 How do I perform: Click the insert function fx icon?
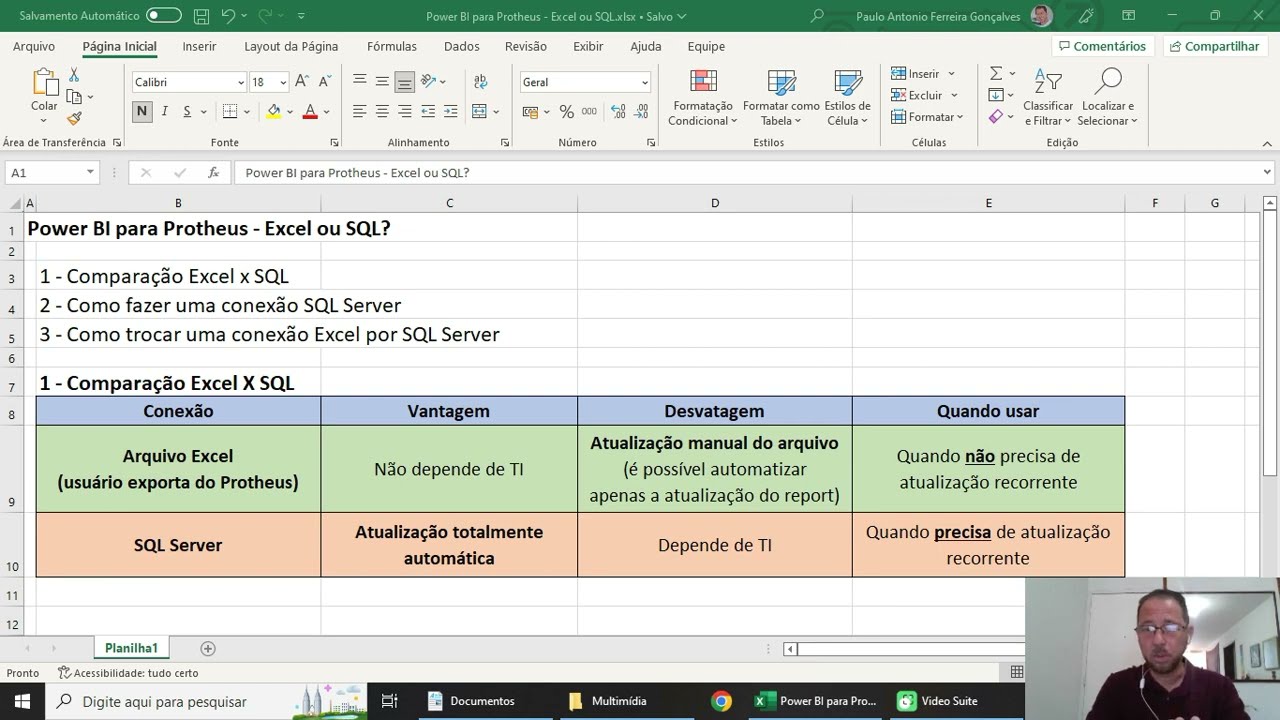[x=213, y=173]
